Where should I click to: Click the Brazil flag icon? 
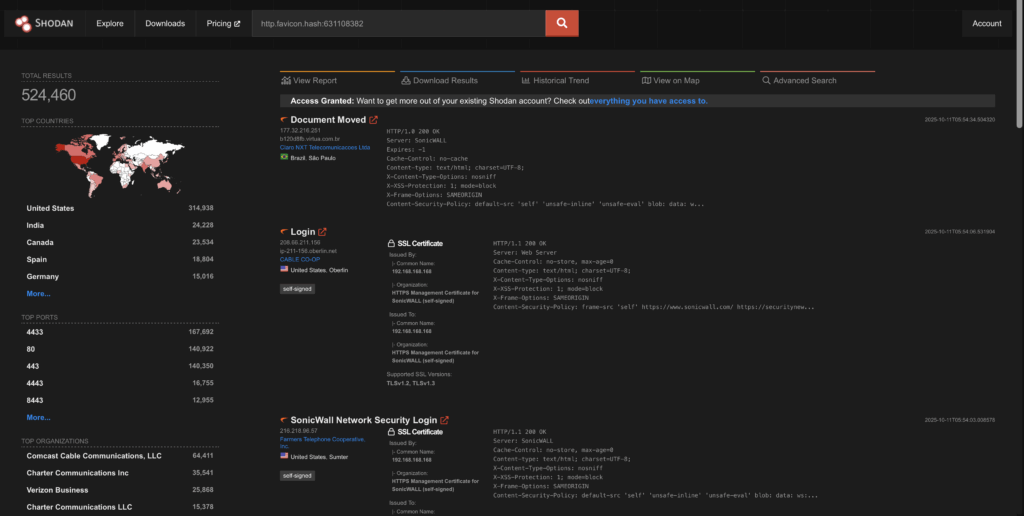284,157
